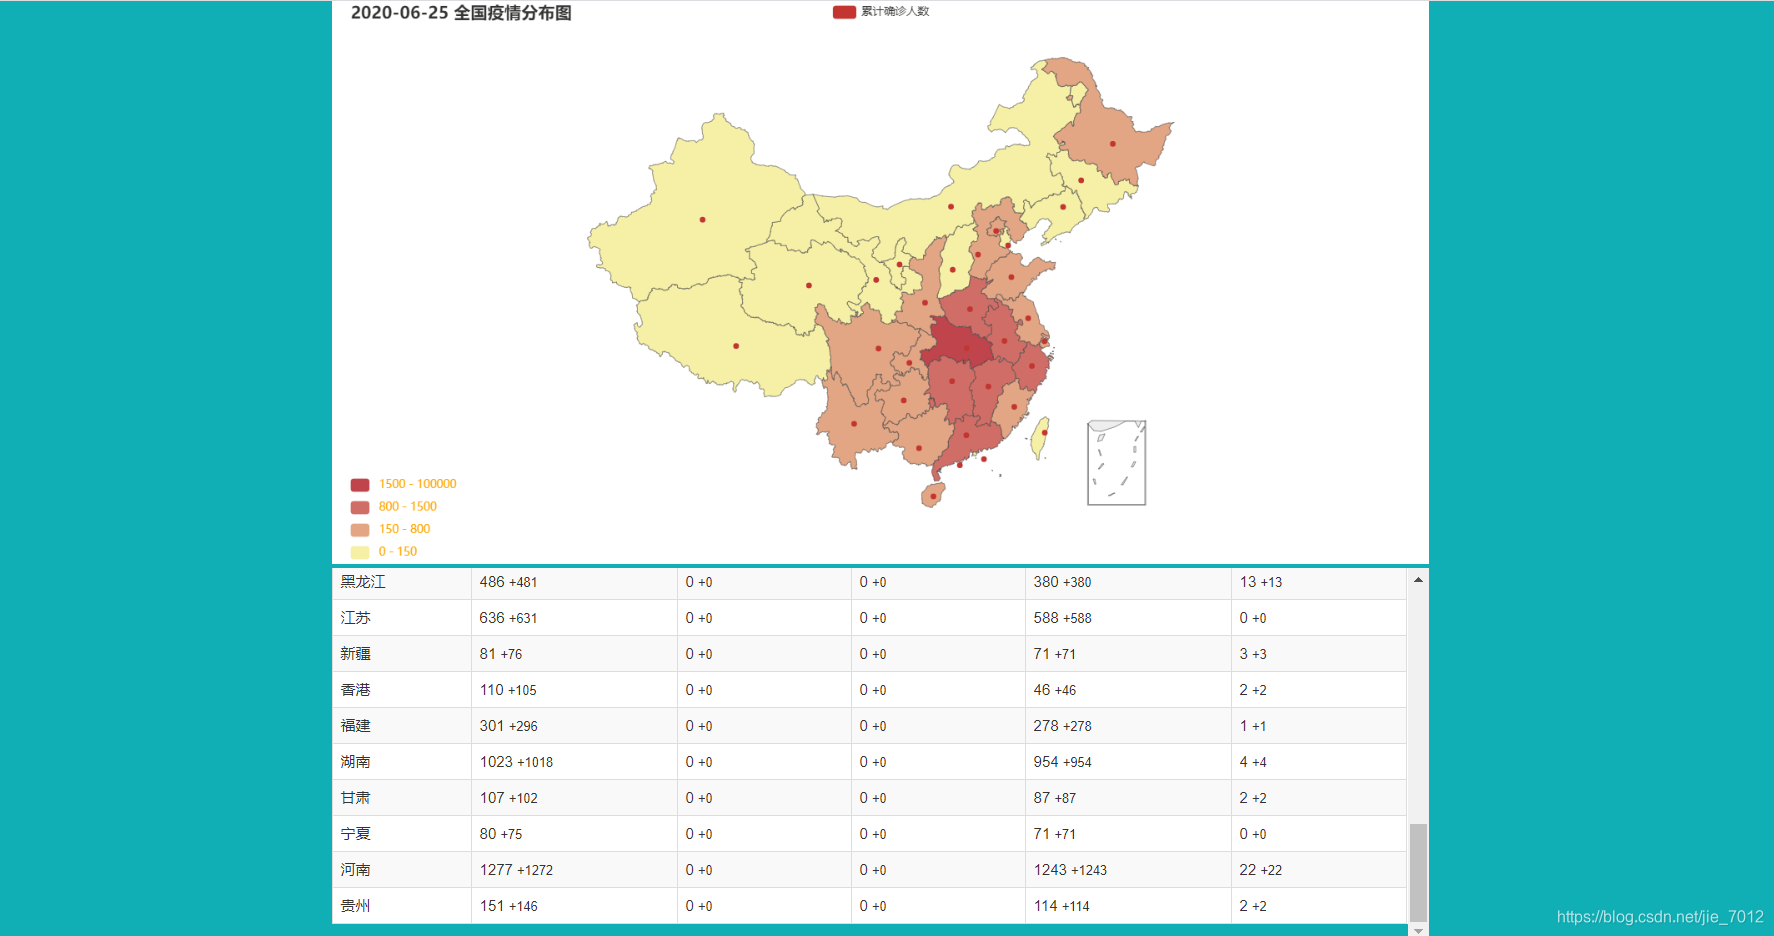Click the 278 +278 cell
Viewport: 1774px width, 936px height.
point(1128,726)
